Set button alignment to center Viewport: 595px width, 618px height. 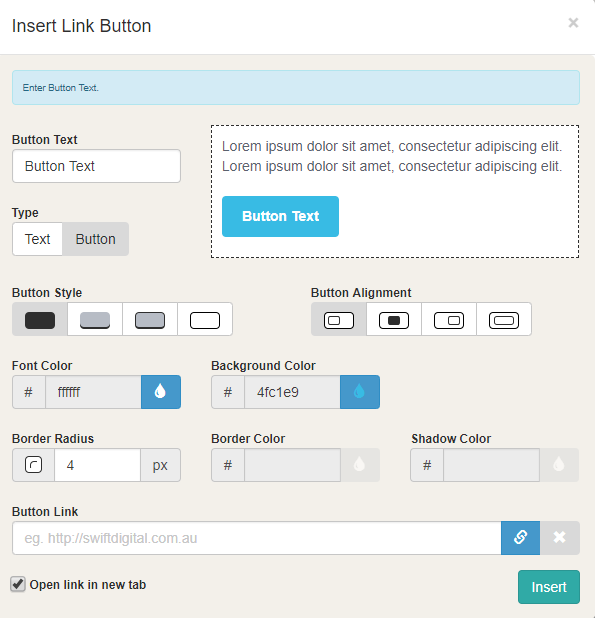coord(394,319)
